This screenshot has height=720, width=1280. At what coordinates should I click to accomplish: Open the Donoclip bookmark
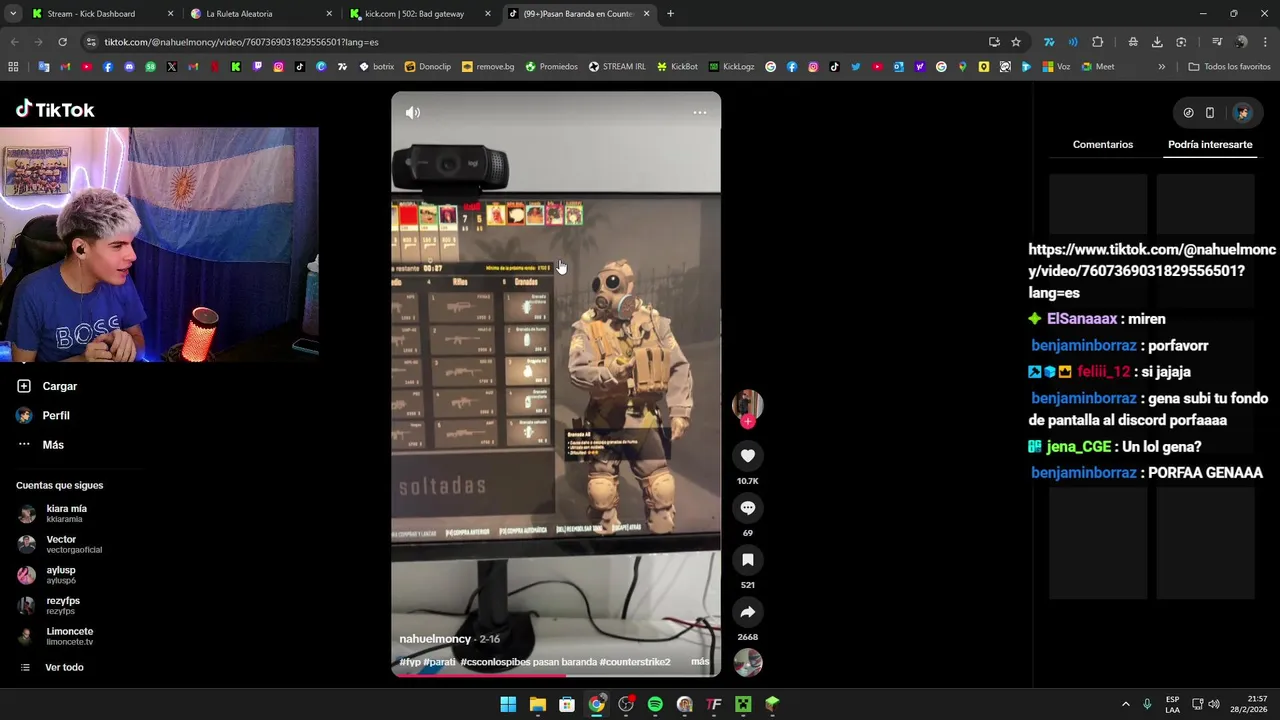(427, 67)
